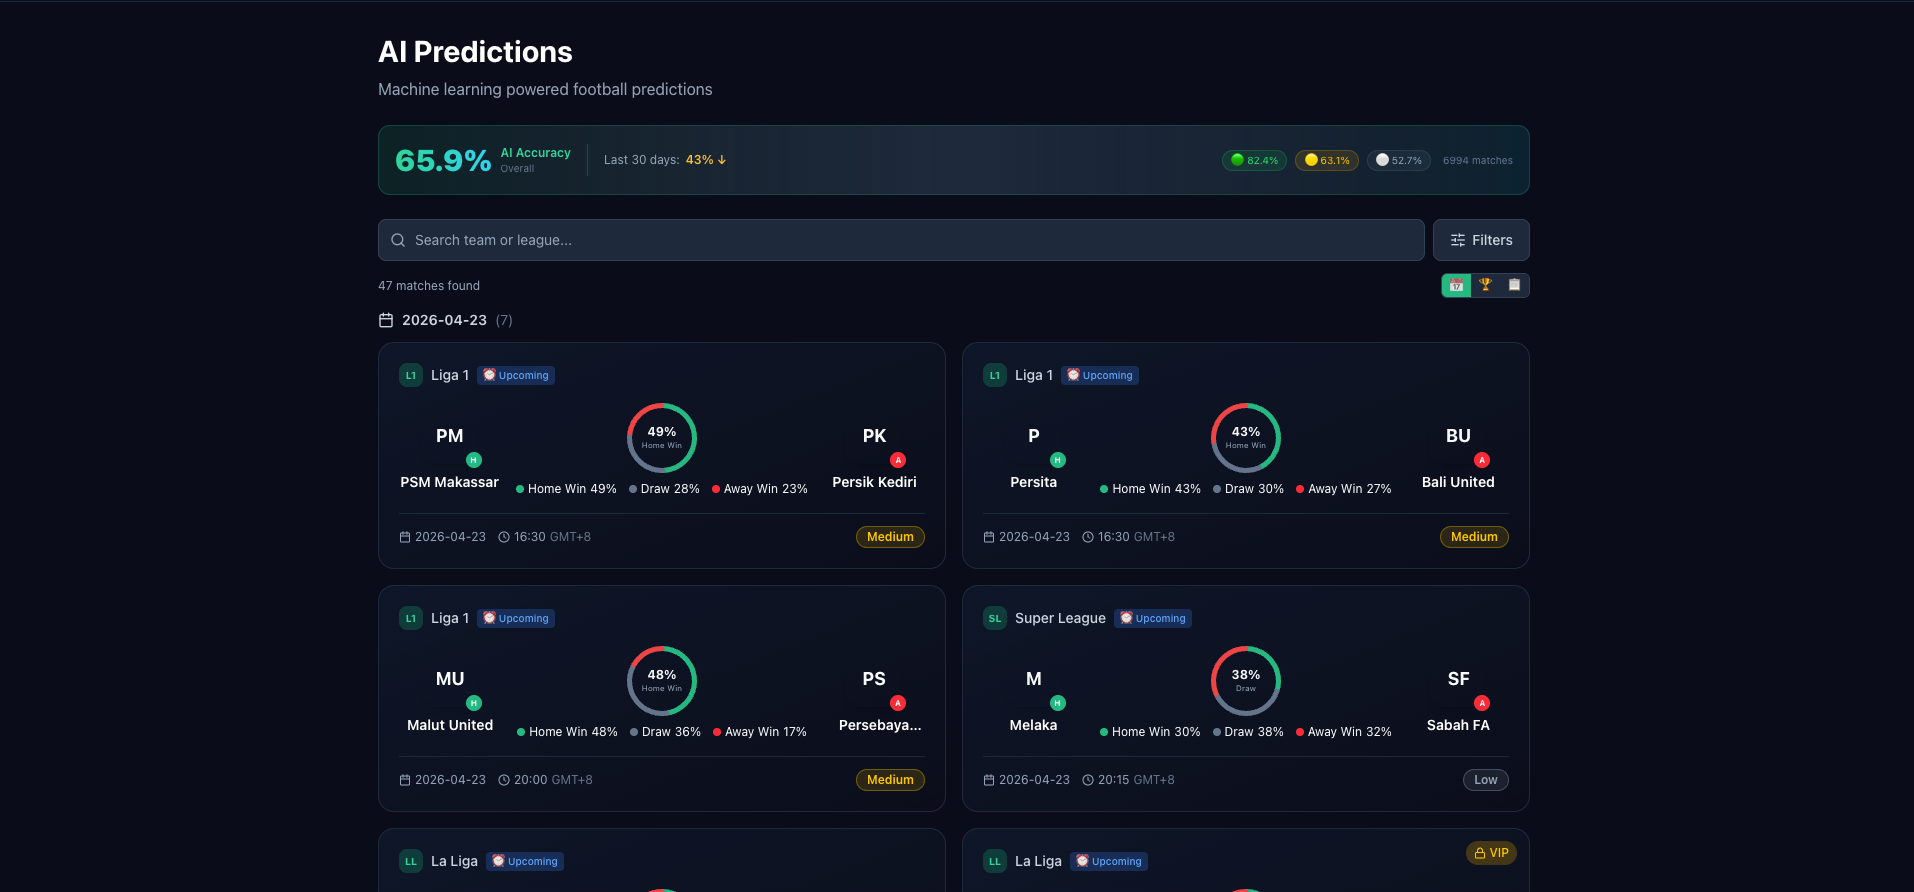Click the search magnifier icon
Screen dimensions: 1914x892
[x=398, y=240]
